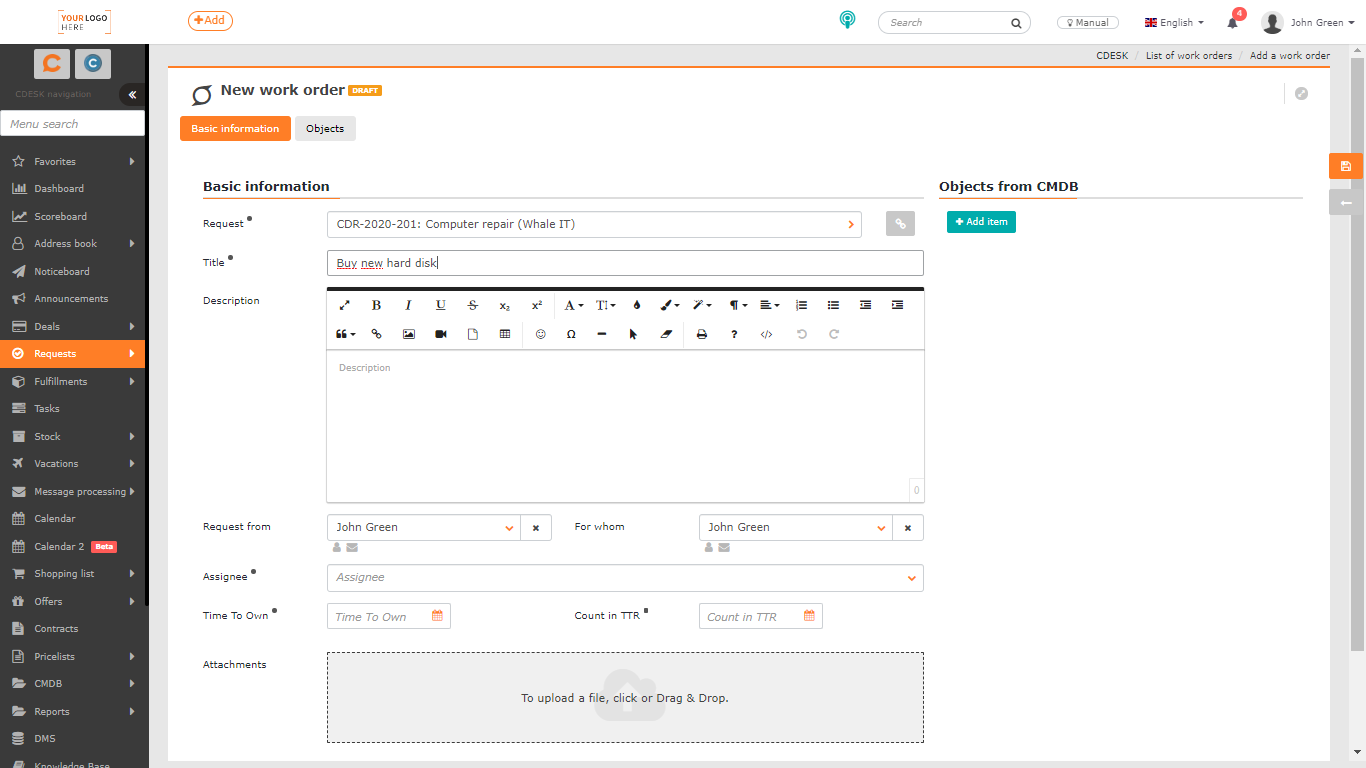1366x768 pixels.
Task: Clear formatting with the eraser icon
Action: click(x=667, y=334)
